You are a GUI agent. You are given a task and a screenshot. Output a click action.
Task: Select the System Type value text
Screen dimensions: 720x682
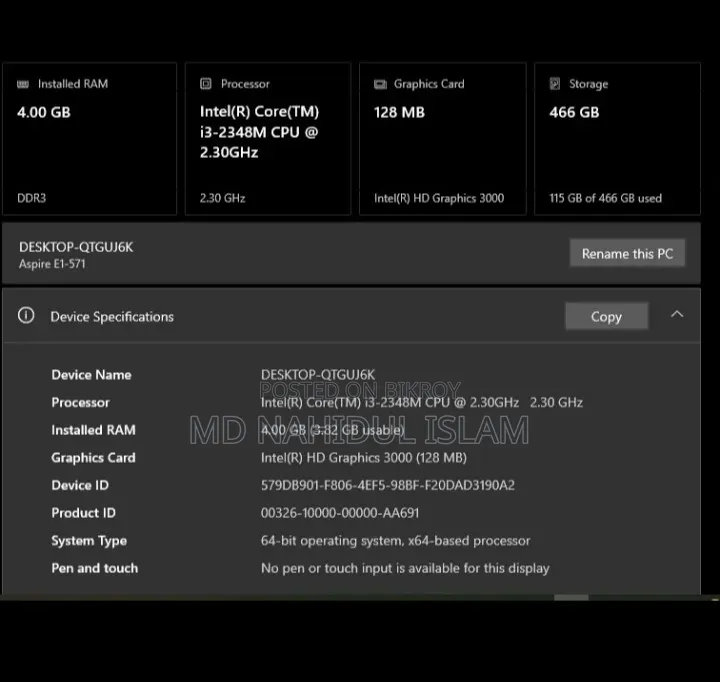pos(395,541)
